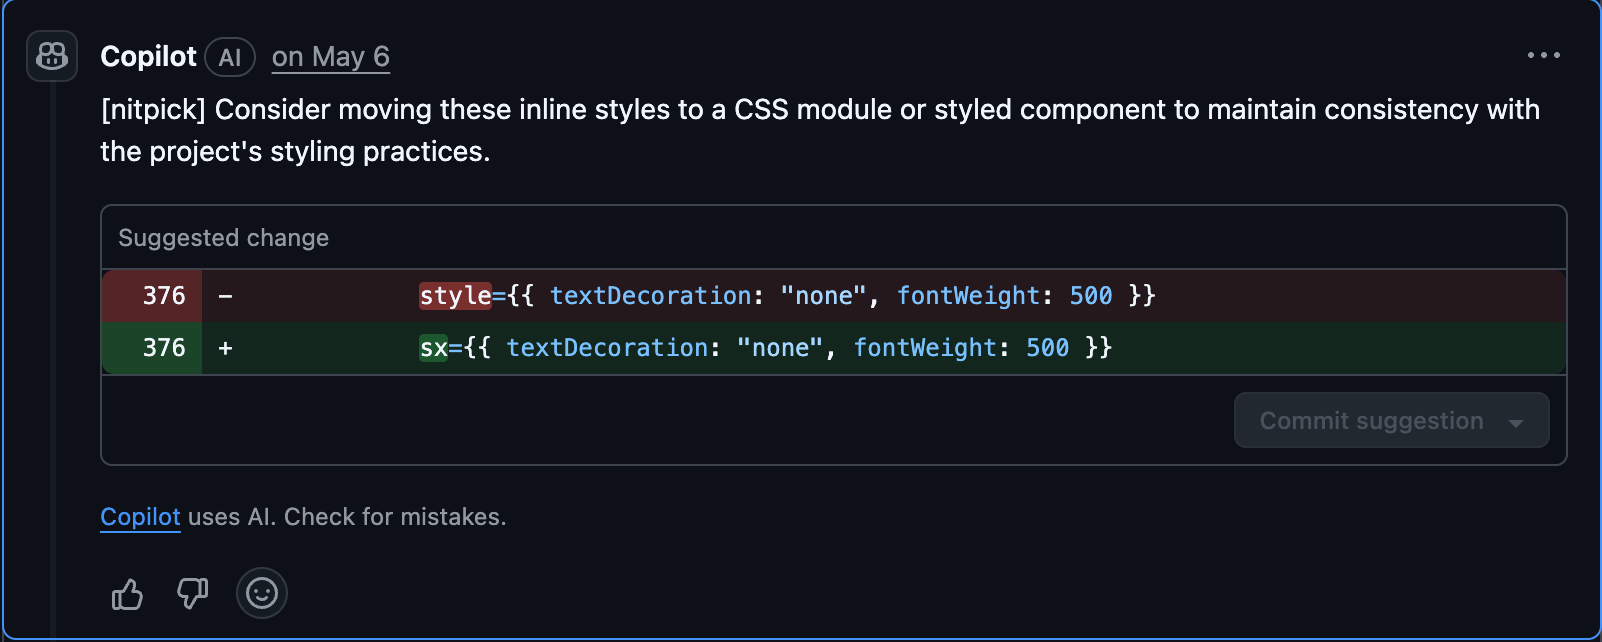The image size is (1602, 642).
Task: Click the minus marker on the deleted line
Action: point(226,296)
